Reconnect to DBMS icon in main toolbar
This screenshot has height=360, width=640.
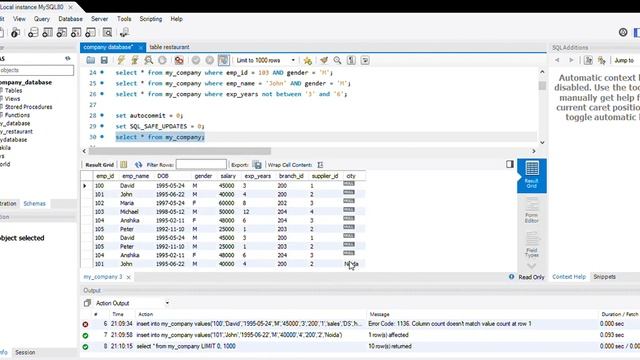(124, 33)
